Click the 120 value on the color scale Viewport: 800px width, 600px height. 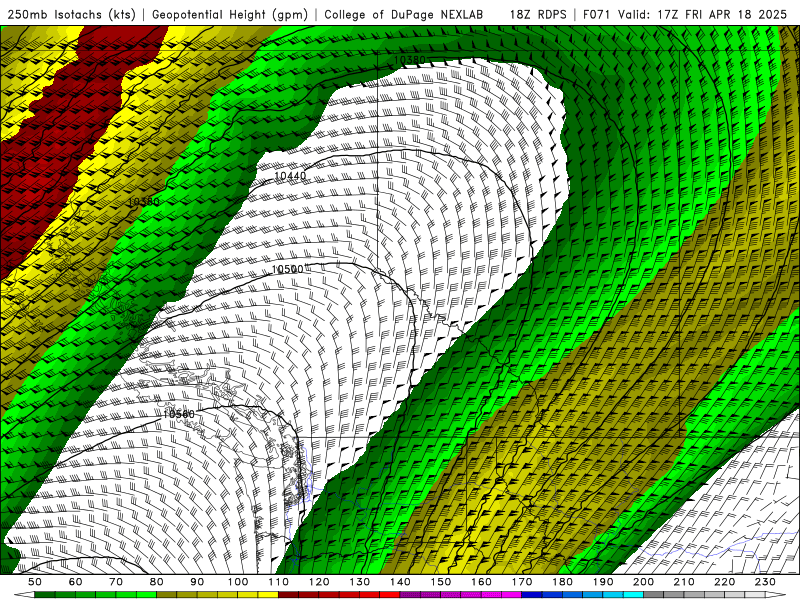[x=319, y=582]
